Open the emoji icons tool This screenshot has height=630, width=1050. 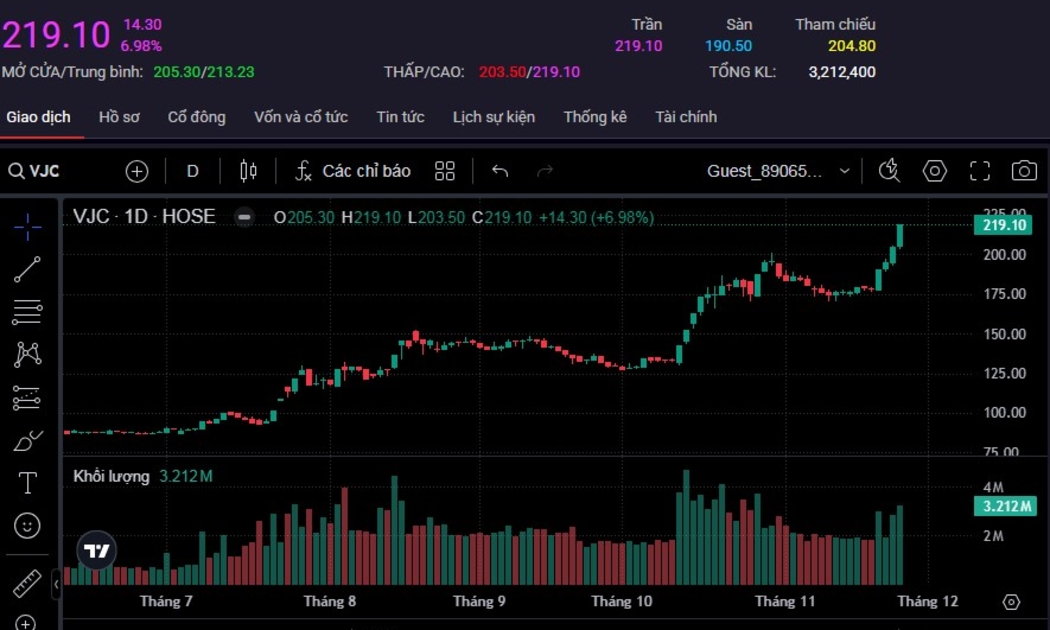(27, 525)
